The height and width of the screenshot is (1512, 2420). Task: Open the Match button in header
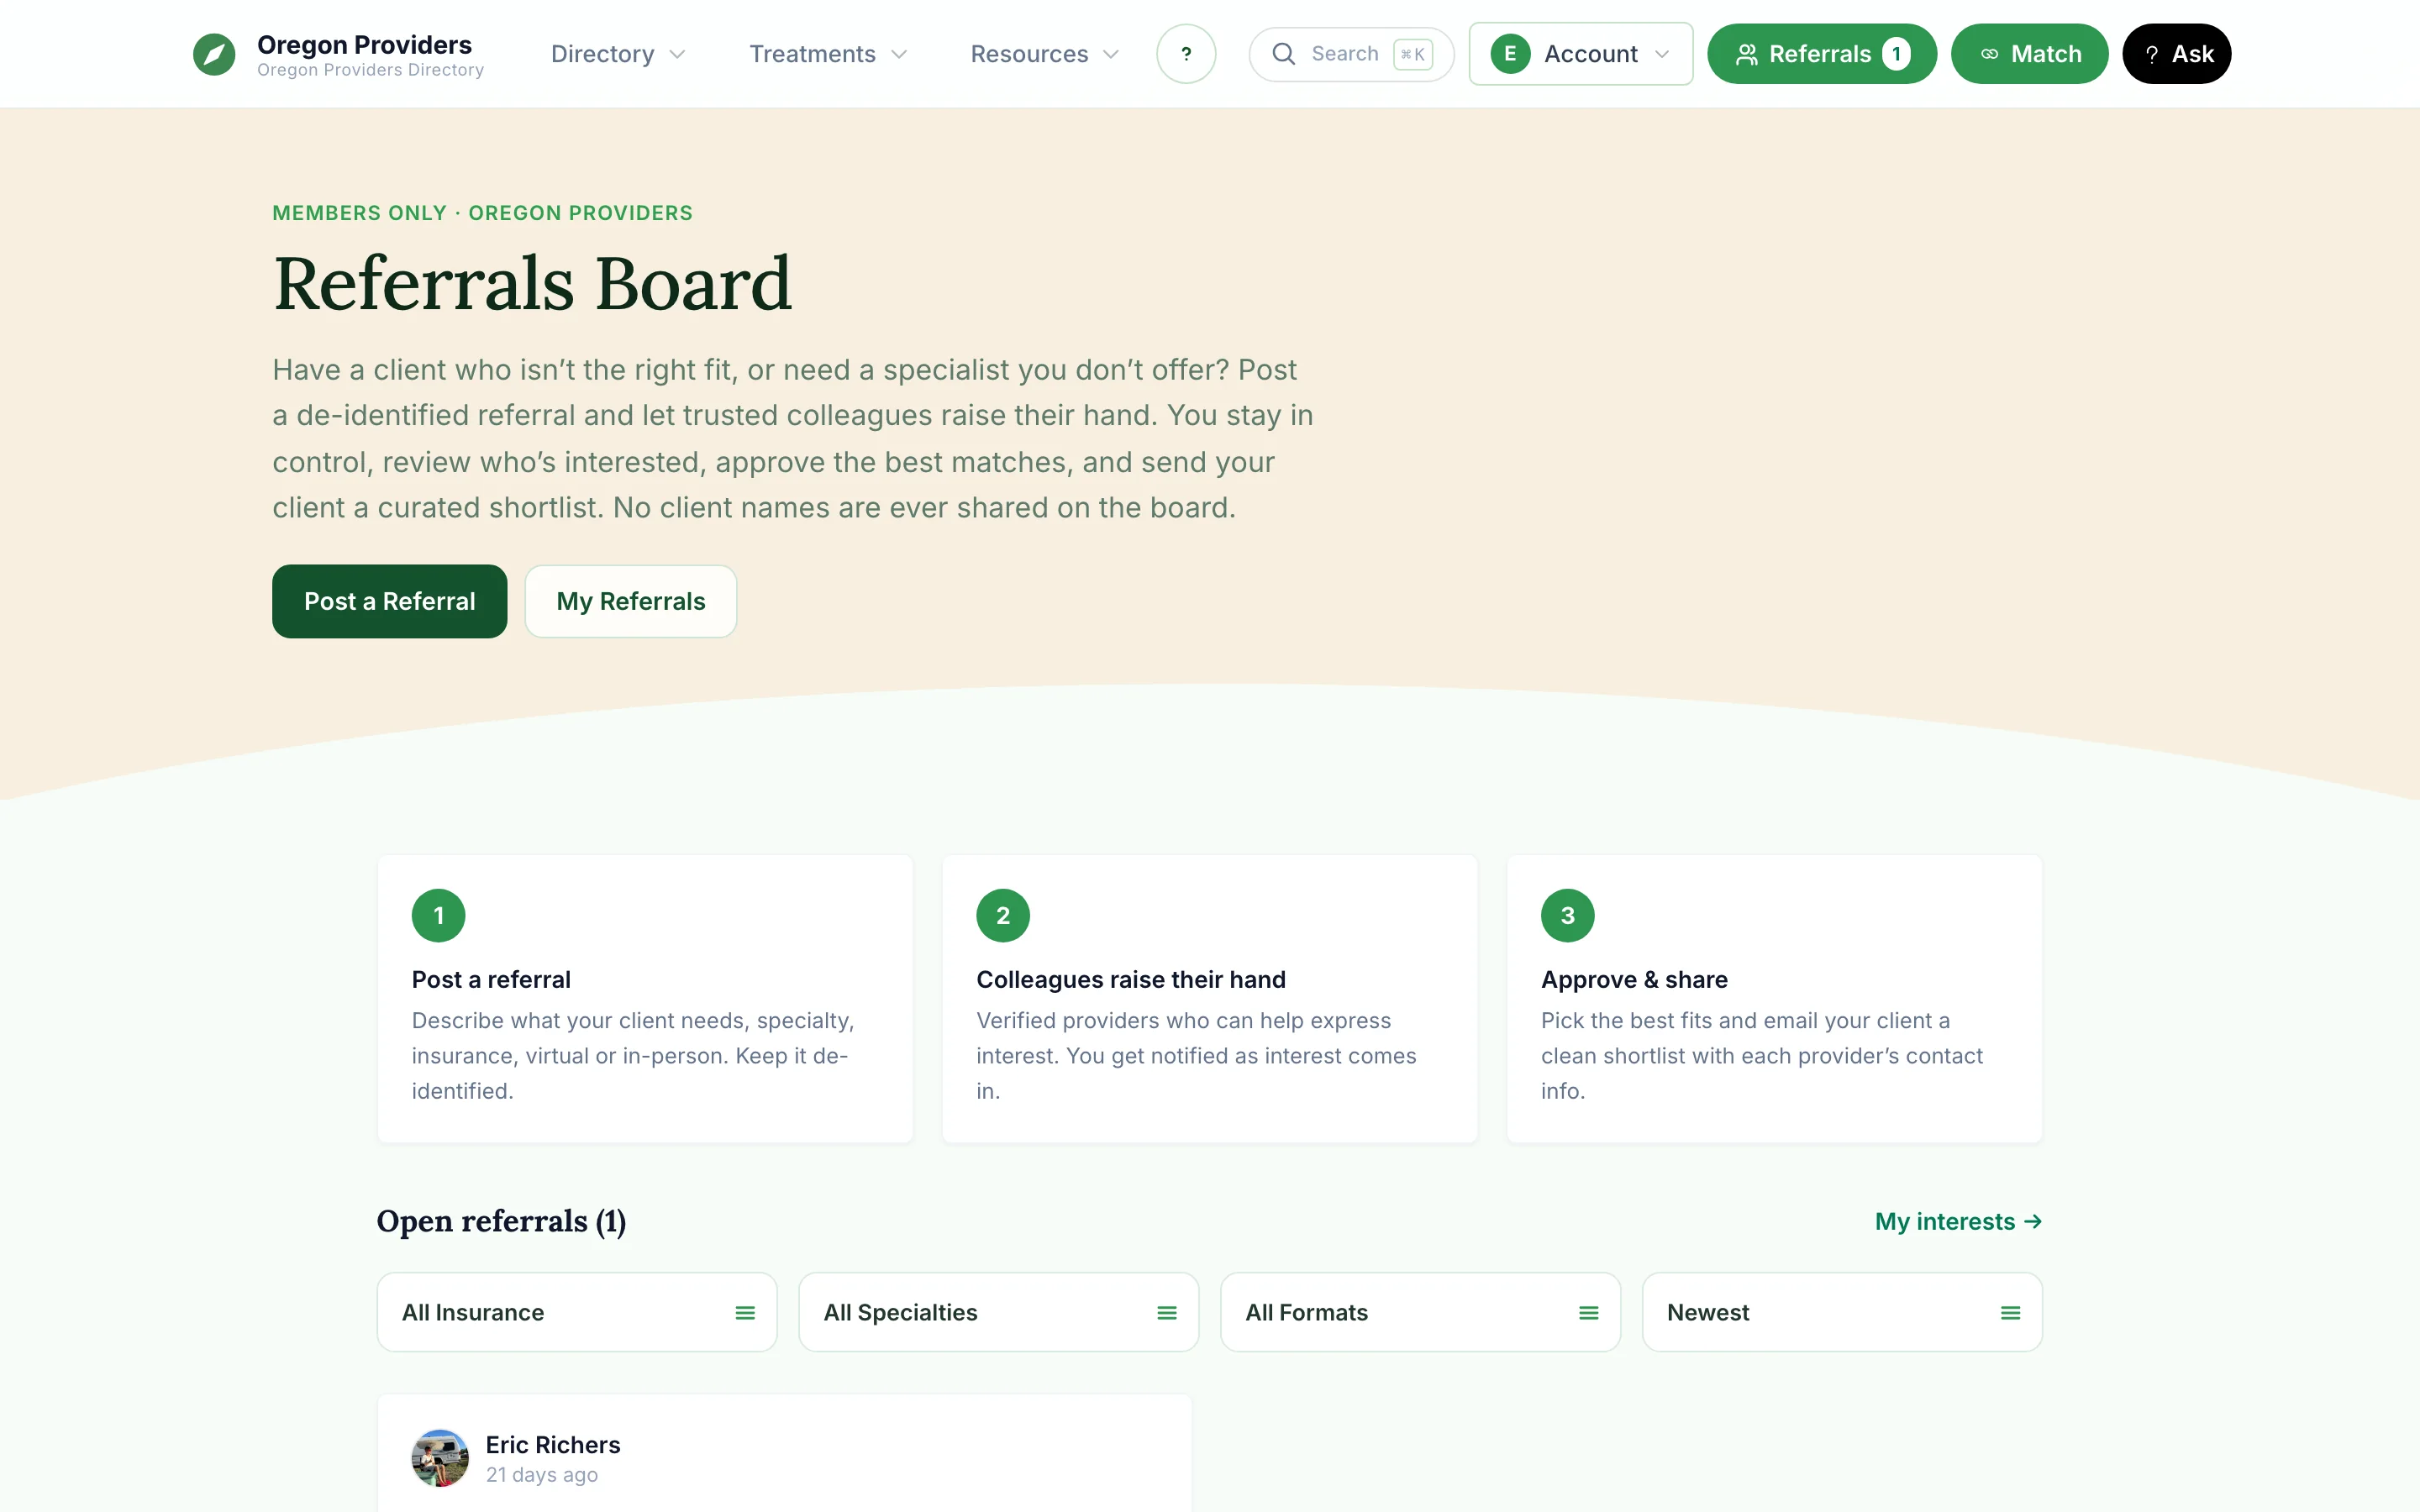point(2029,54)
